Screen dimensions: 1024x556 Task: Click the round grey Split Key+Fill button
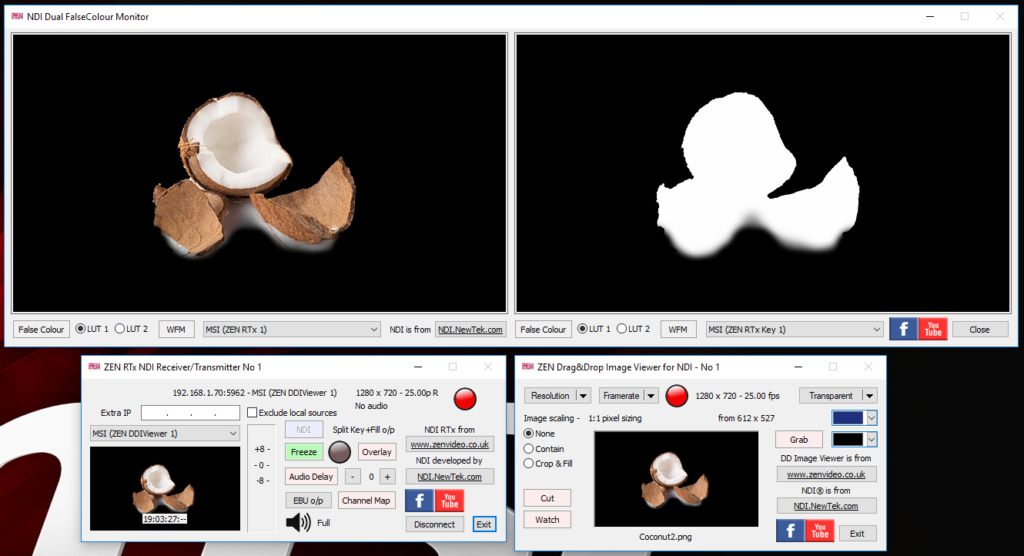click(340, 451)
